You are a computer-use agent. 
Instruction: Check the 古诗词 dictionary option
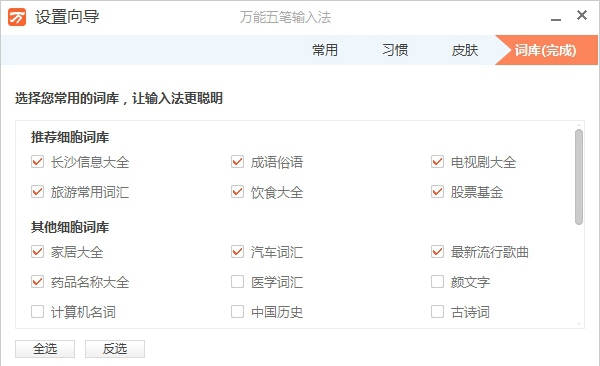(437, 312)
